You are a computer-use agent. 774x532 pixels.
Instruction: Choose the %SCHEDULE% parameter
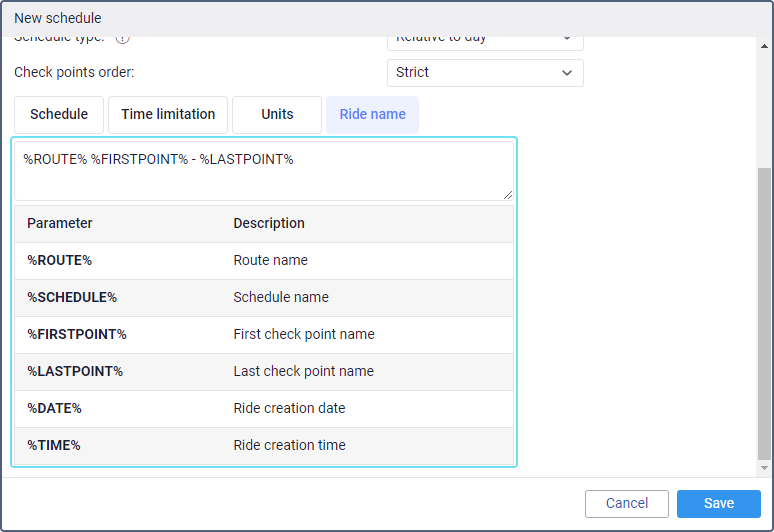[72, 298]
